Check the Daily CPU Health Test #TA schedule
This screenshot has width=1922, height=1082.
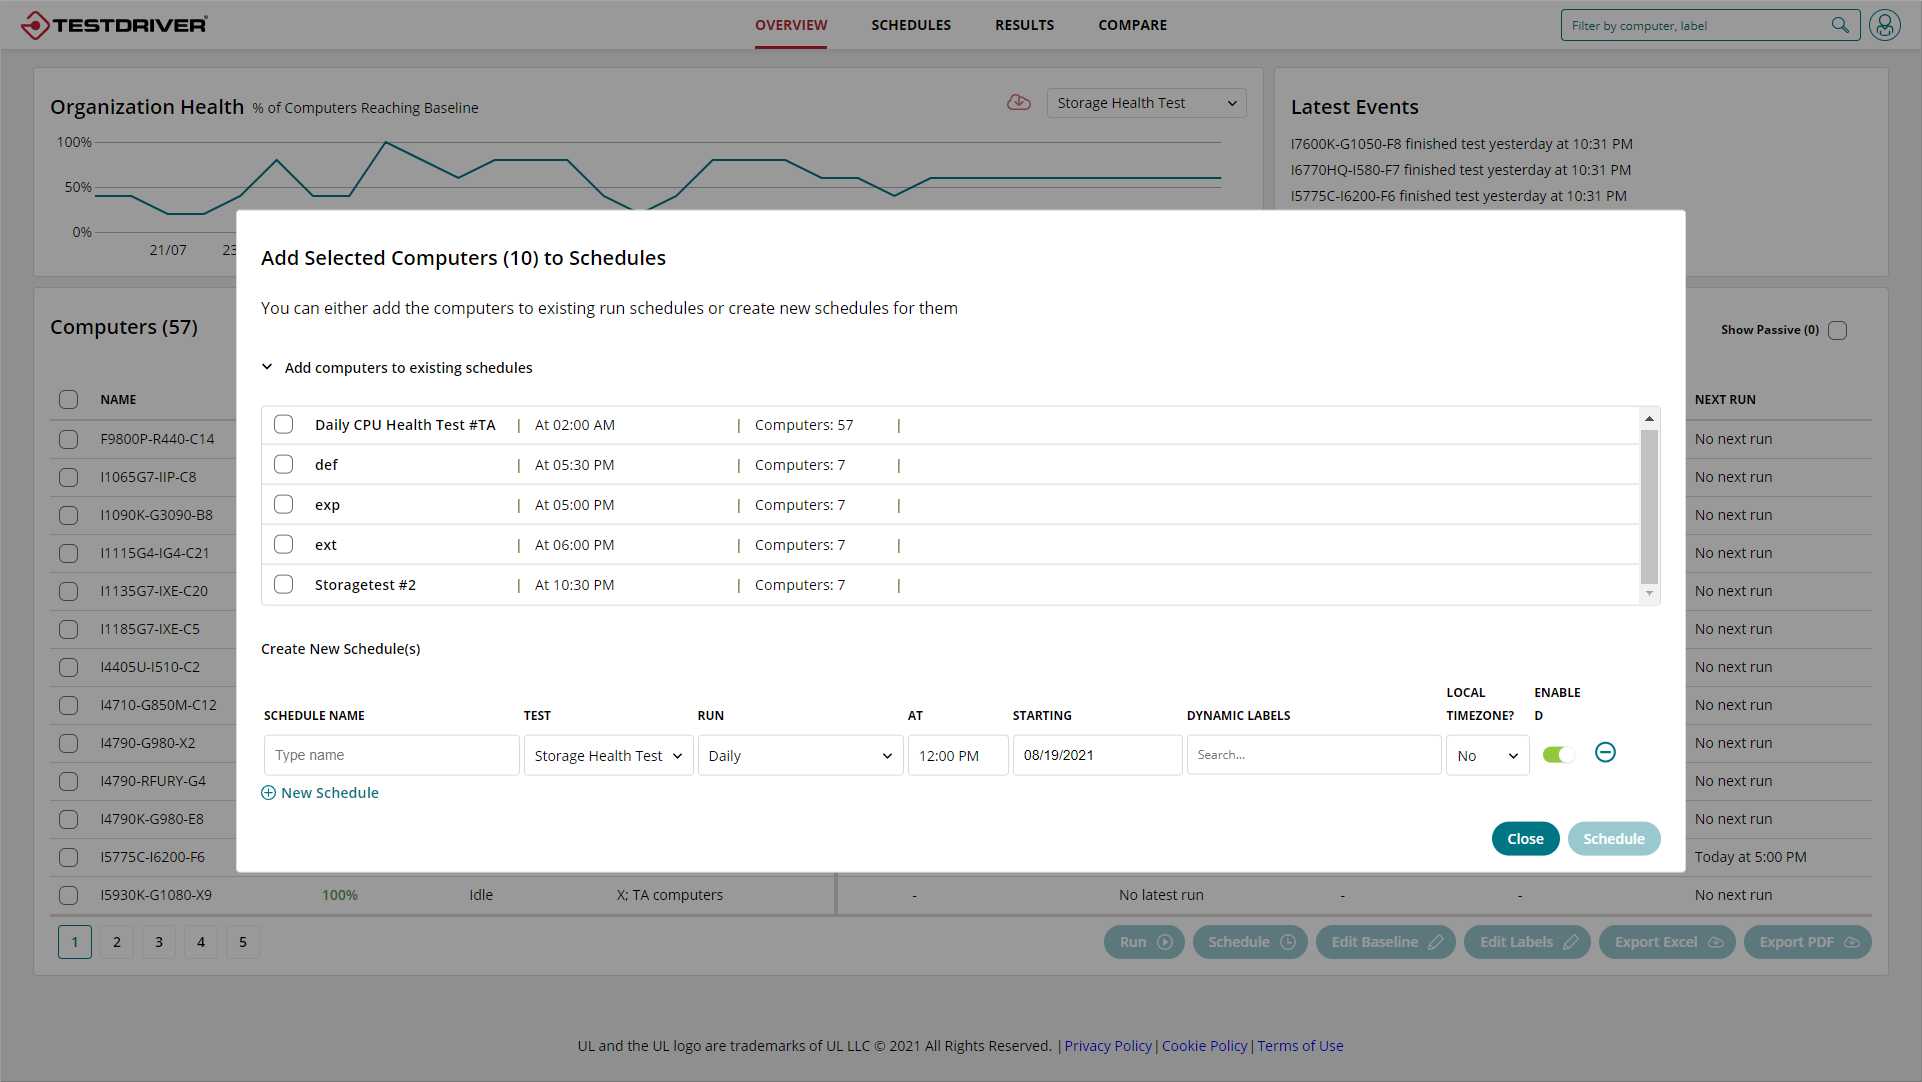pos(284,425)
